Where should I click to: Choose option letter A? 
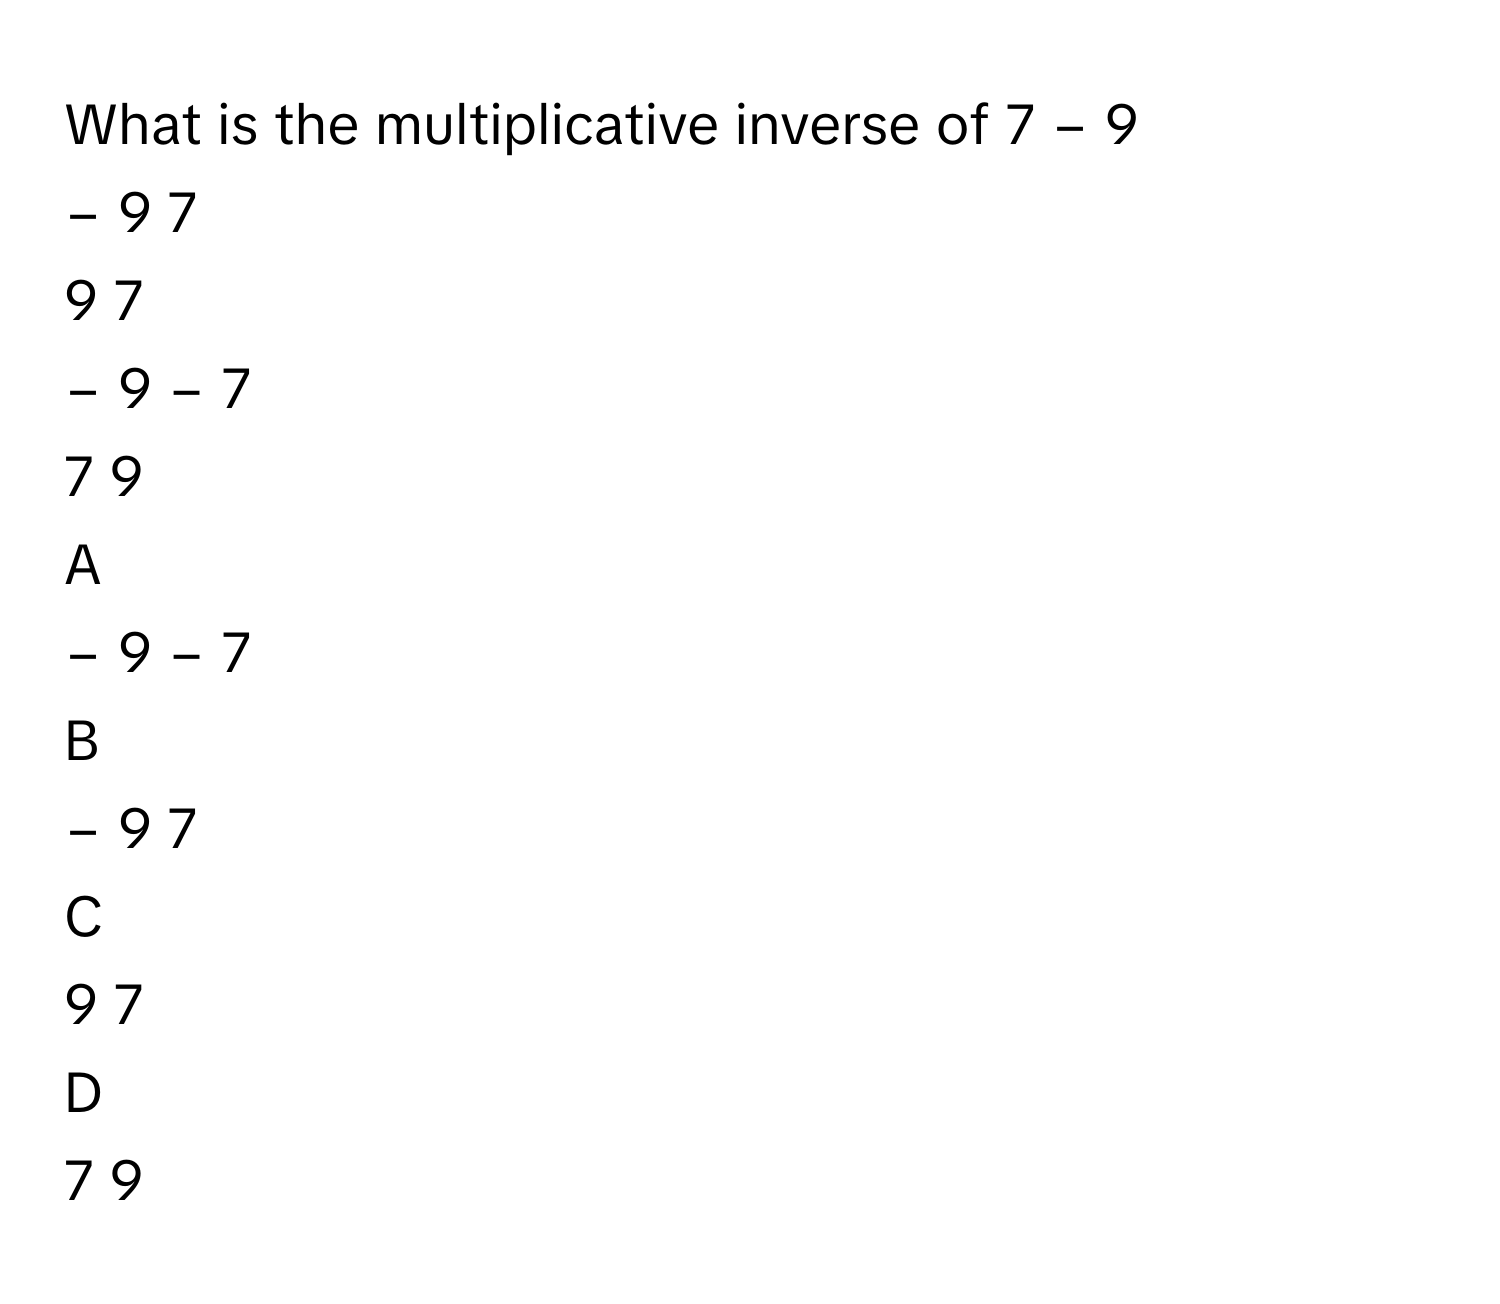click(83, 566)
